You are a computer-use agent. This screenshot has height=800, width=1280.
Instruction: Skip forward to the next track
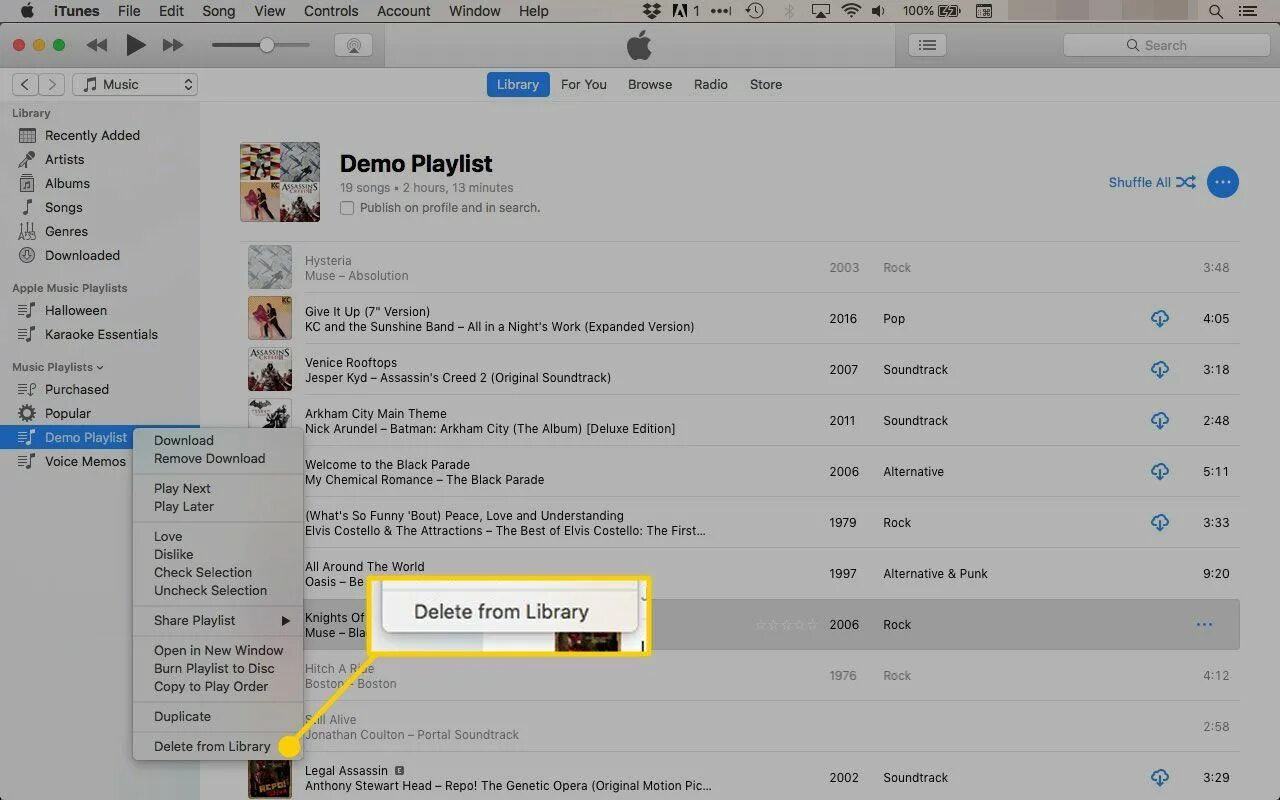click(x=173, y=45)
